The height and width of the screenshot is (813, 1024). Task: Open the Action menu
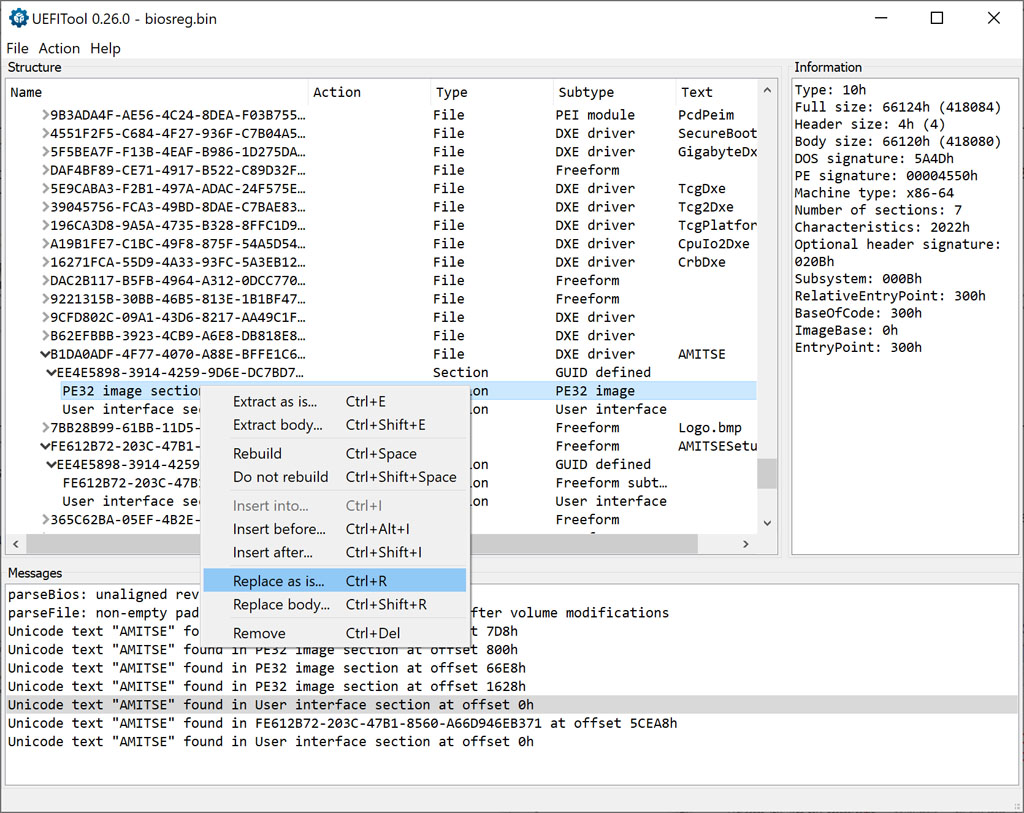tap(59, 48)
